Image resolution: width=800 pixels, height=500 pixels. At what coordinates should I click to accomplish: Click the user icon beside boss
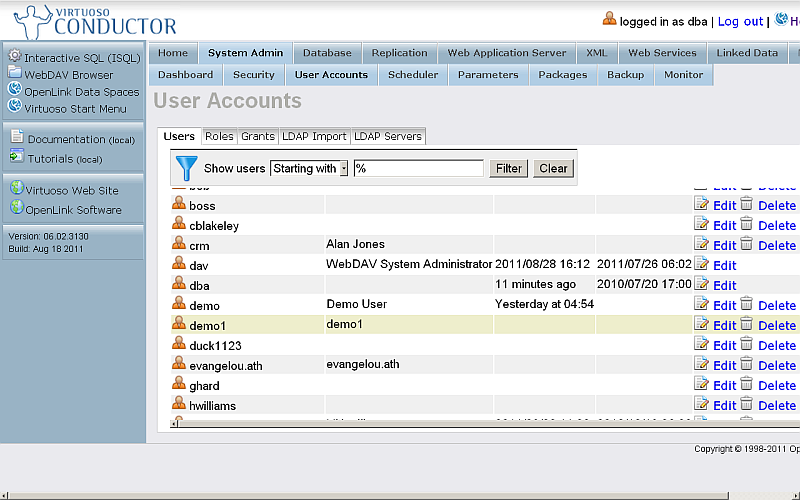[179, 204]
